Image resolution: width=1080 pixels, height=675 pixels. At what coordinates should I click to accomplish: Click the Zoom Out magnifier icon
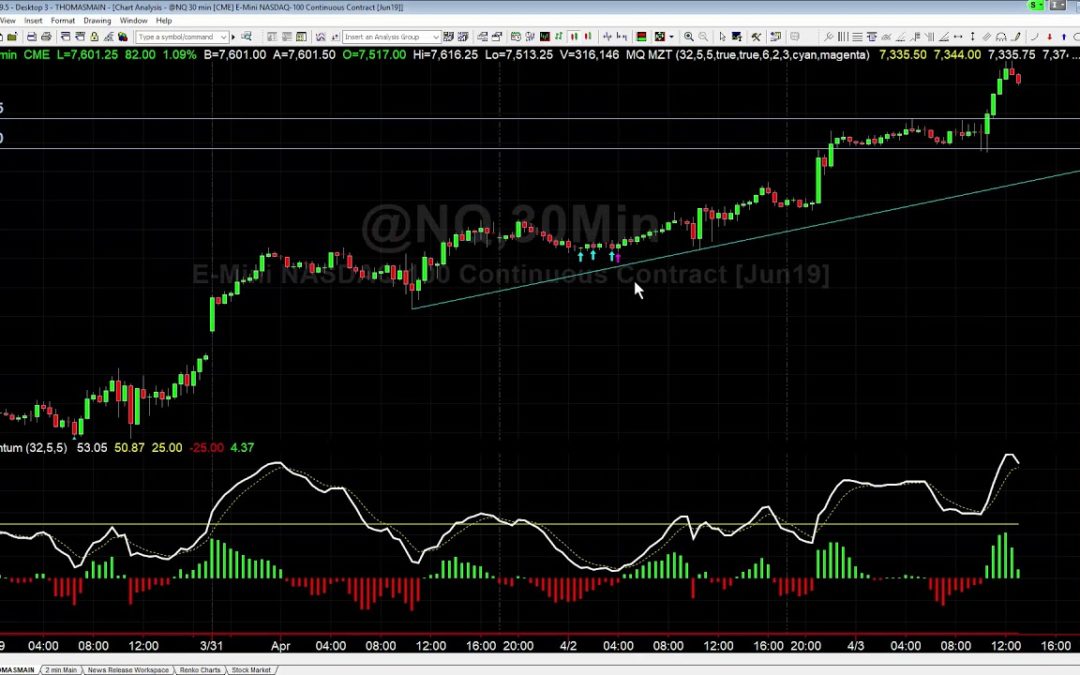coord(704,37)
